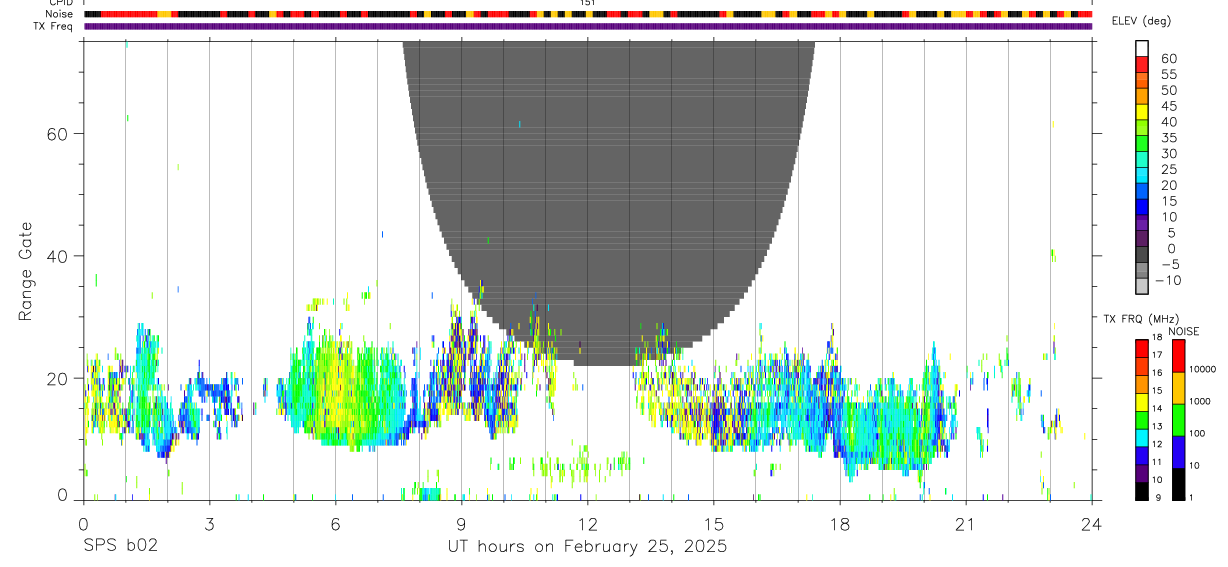This screenshot has width=1228, height=567.
Task: Click the 'Noise' row label at top left
Action: 60,14
